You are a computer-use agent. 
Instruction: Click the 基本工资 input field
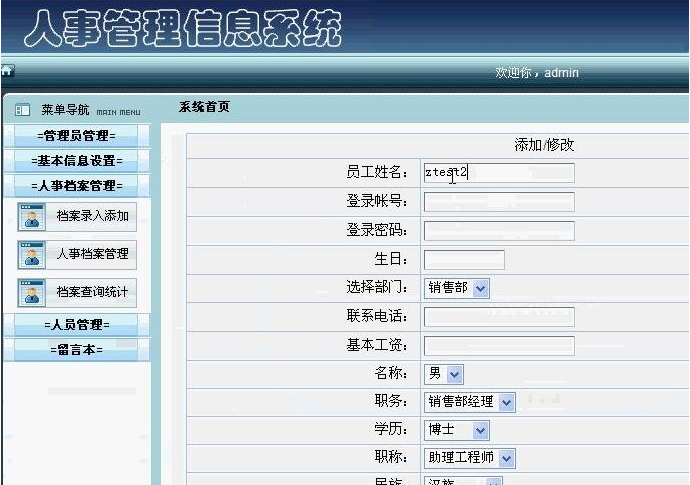[499, 346]
